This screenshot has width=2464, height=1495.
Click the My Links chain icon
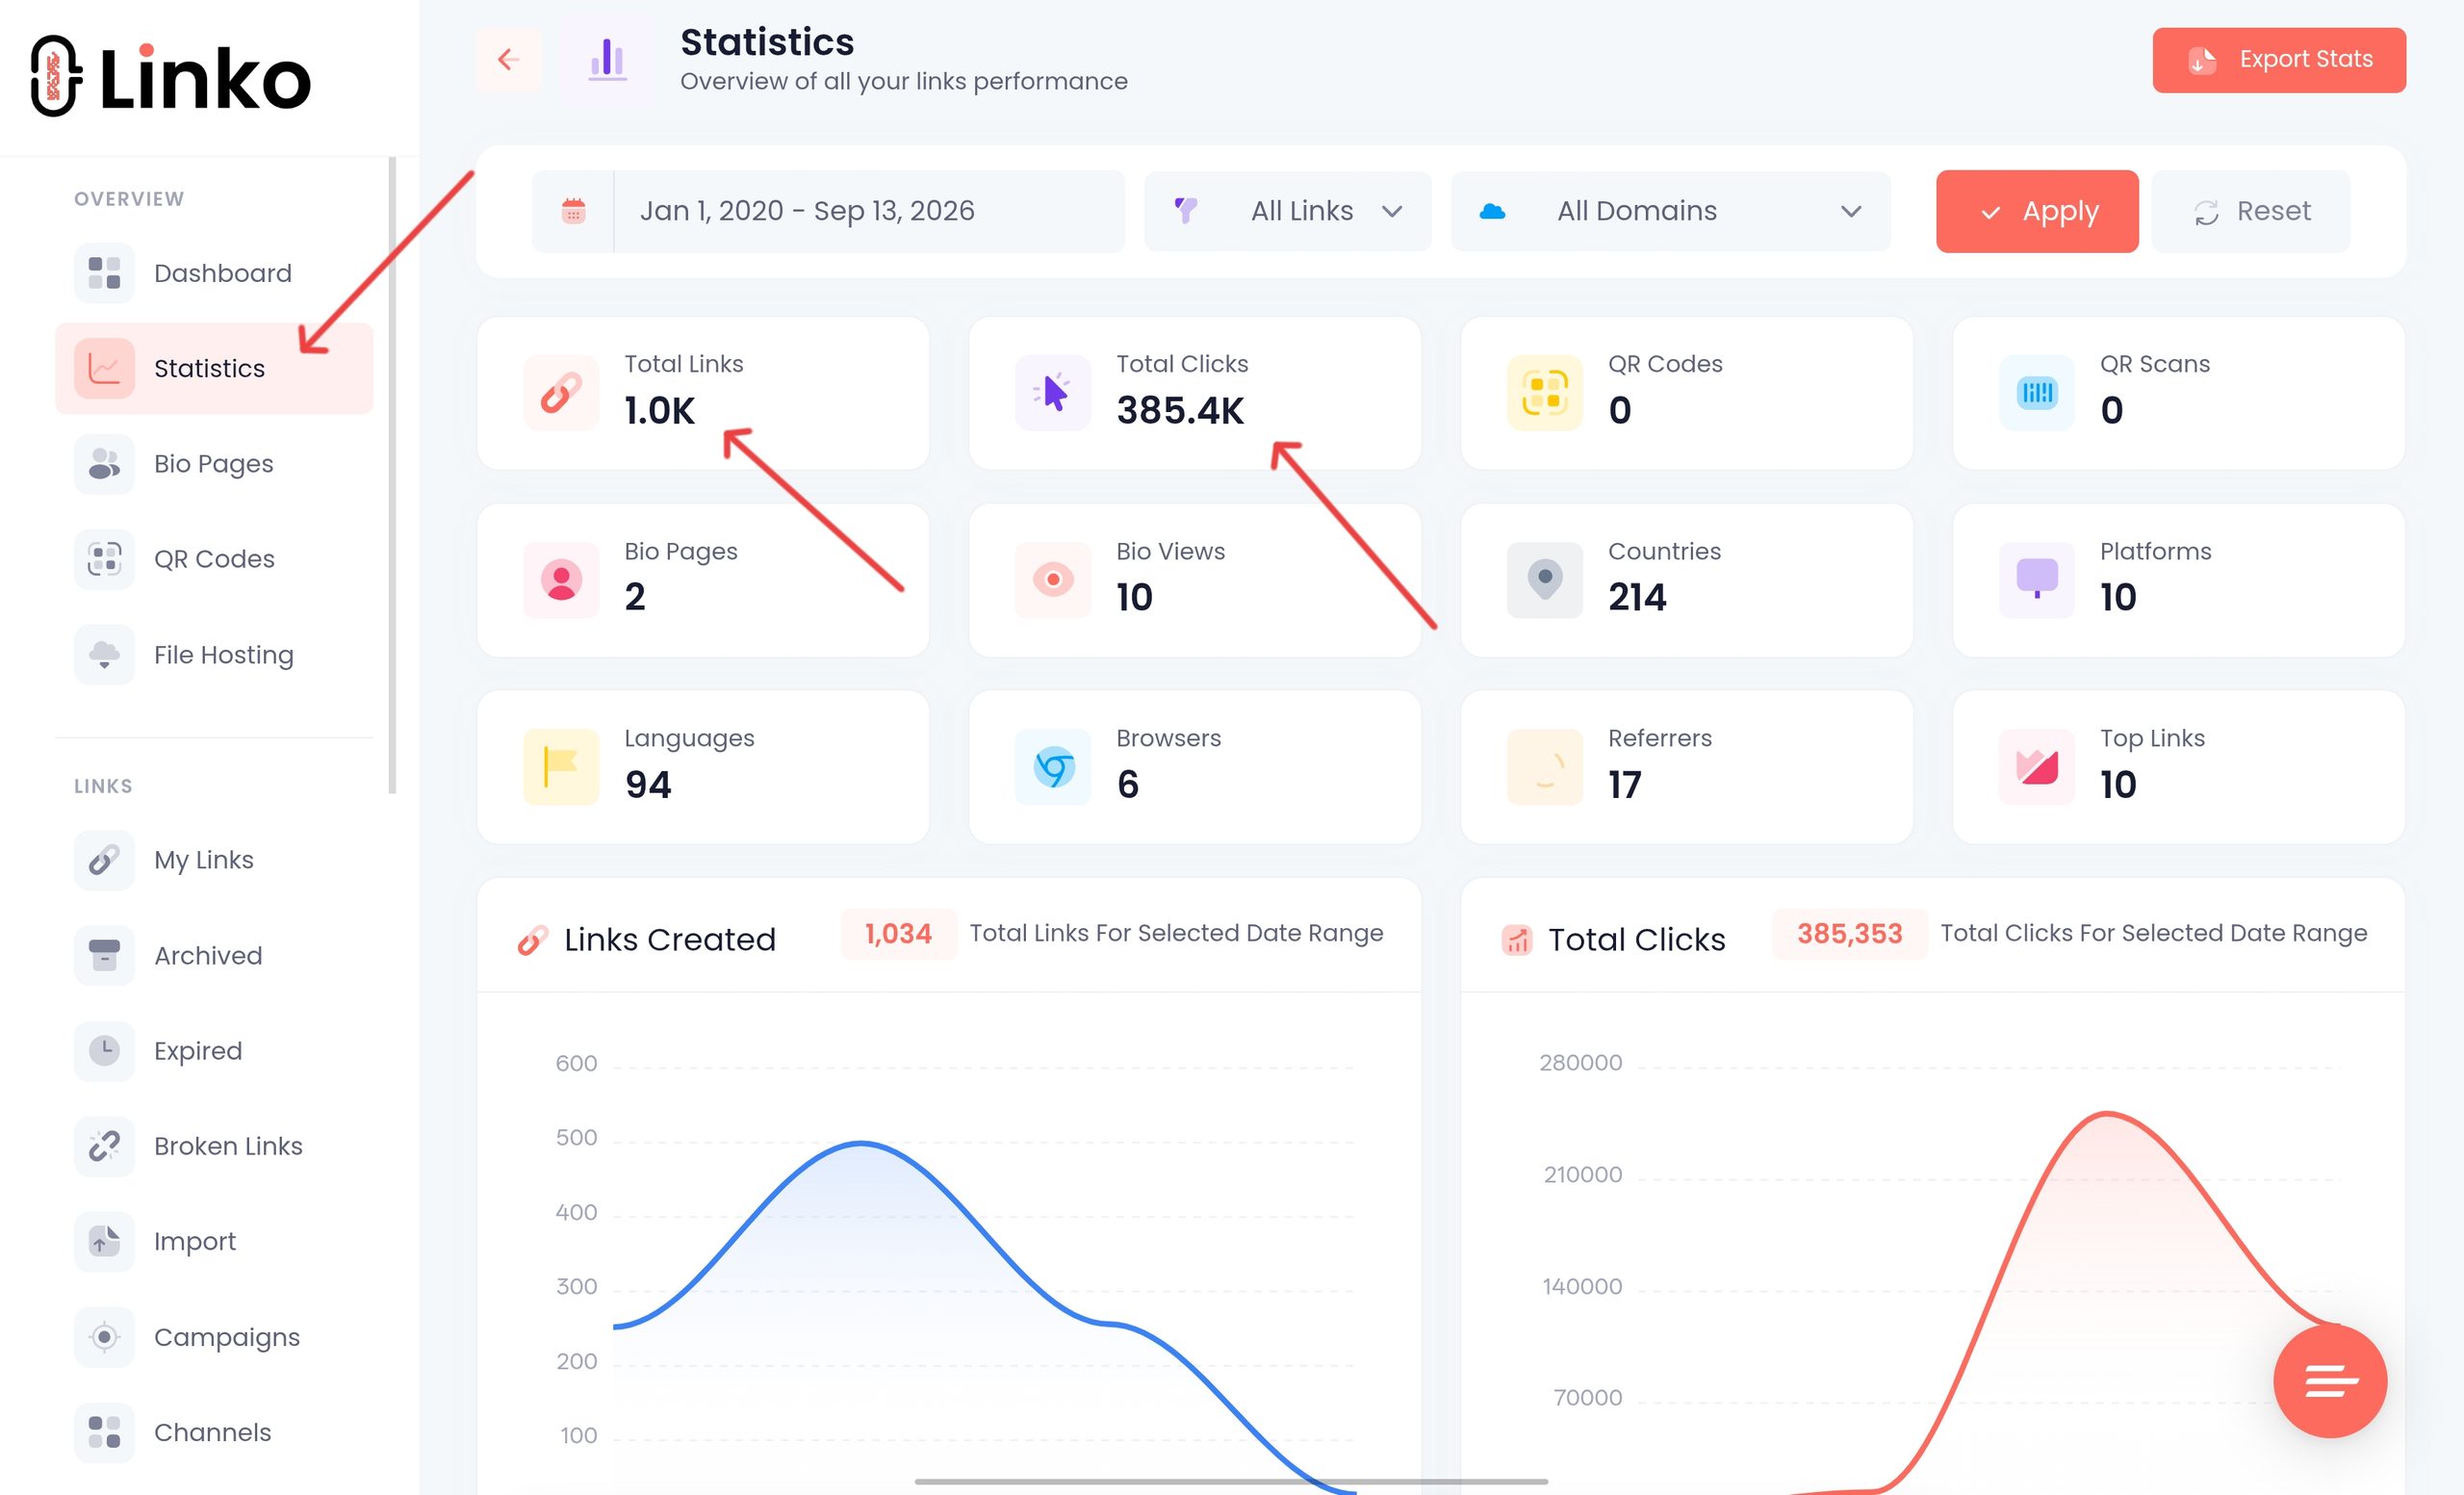(x=104, y=860)
